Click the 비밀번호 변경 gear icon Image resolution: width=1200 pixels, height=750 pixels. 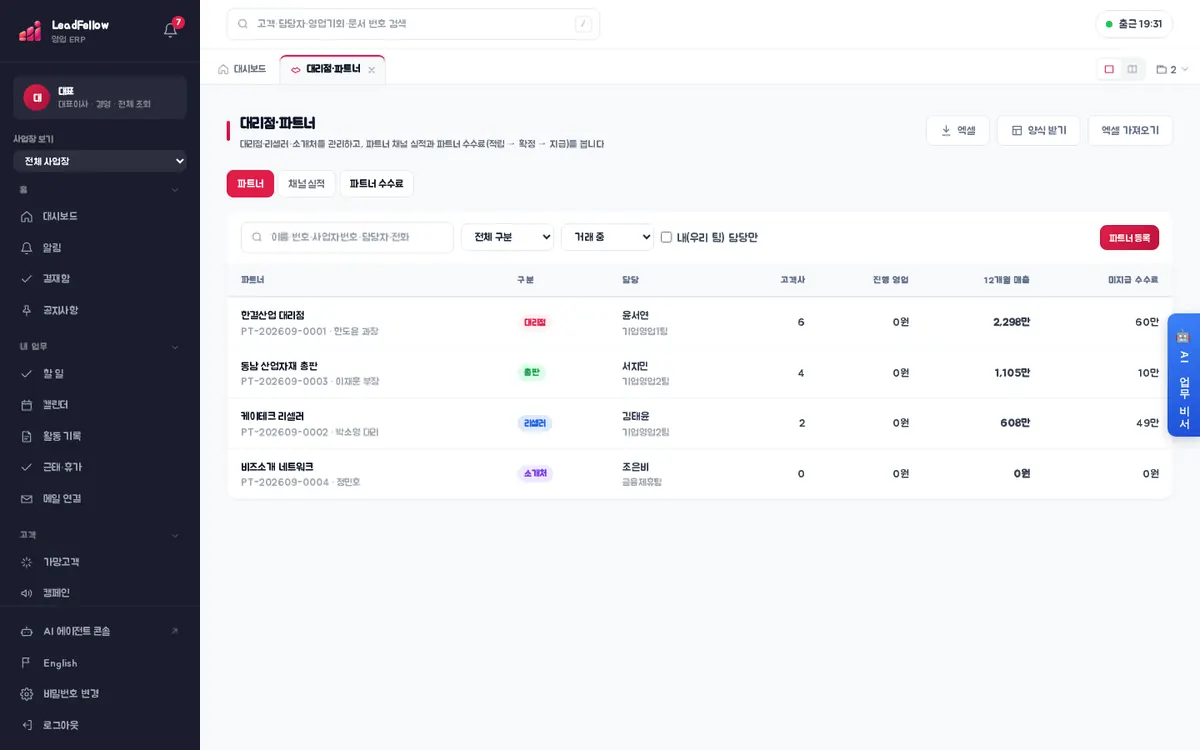pyautogui.click(x=27, y=694)
